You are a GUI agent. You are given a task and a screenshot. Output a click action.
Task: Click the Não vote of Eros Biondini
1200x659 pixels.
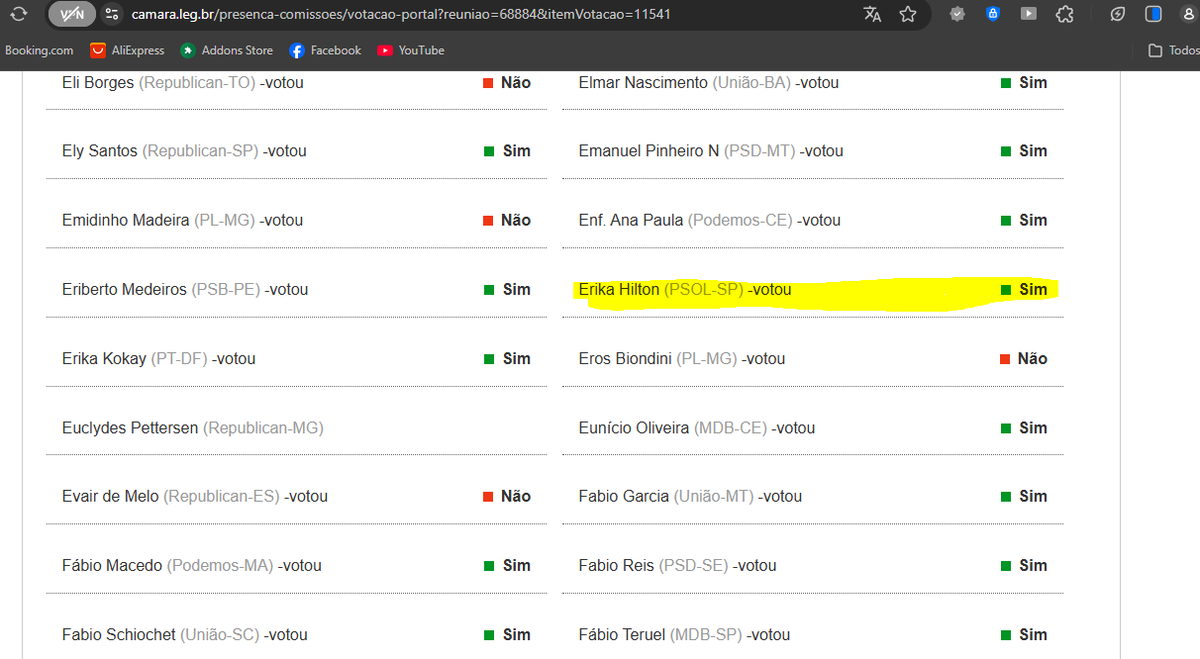(1024, 358)
